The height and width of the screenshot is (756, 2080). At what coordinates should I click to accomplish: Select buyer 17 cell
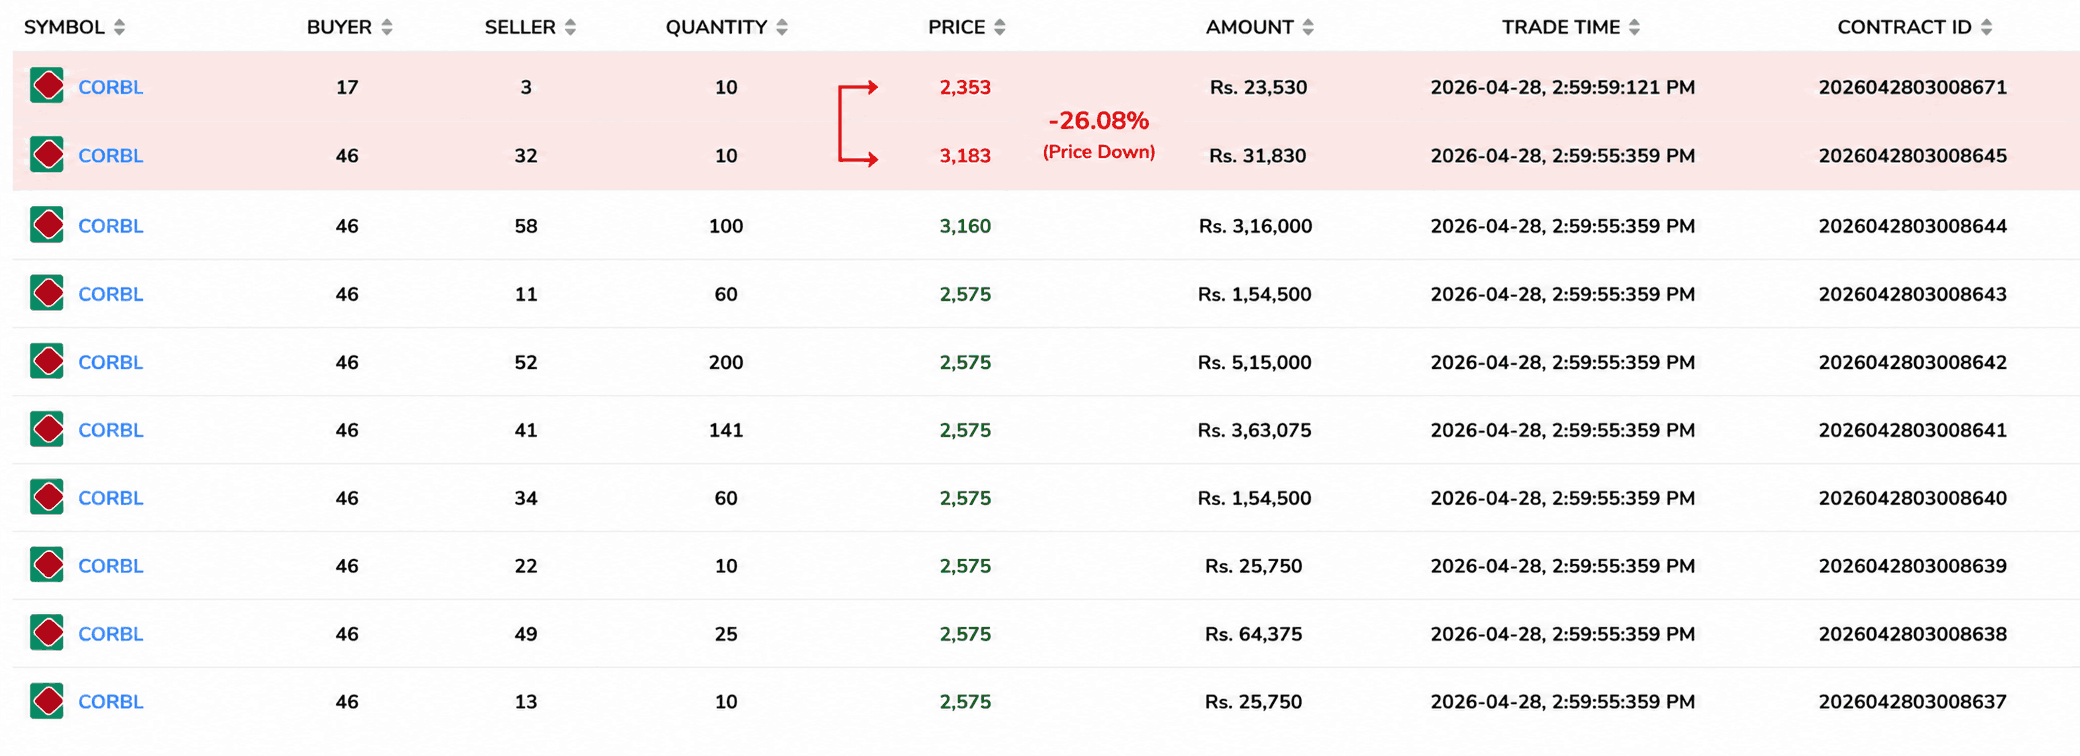pyautogui.click(x=347, y=88)
